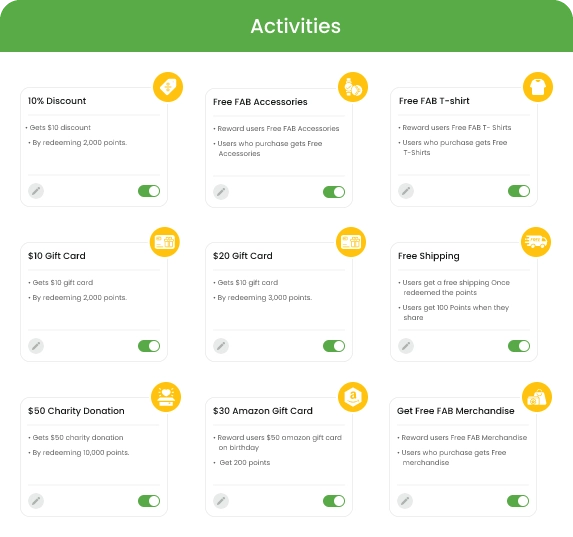Click the $20 Gift Card title

[243, 256]
